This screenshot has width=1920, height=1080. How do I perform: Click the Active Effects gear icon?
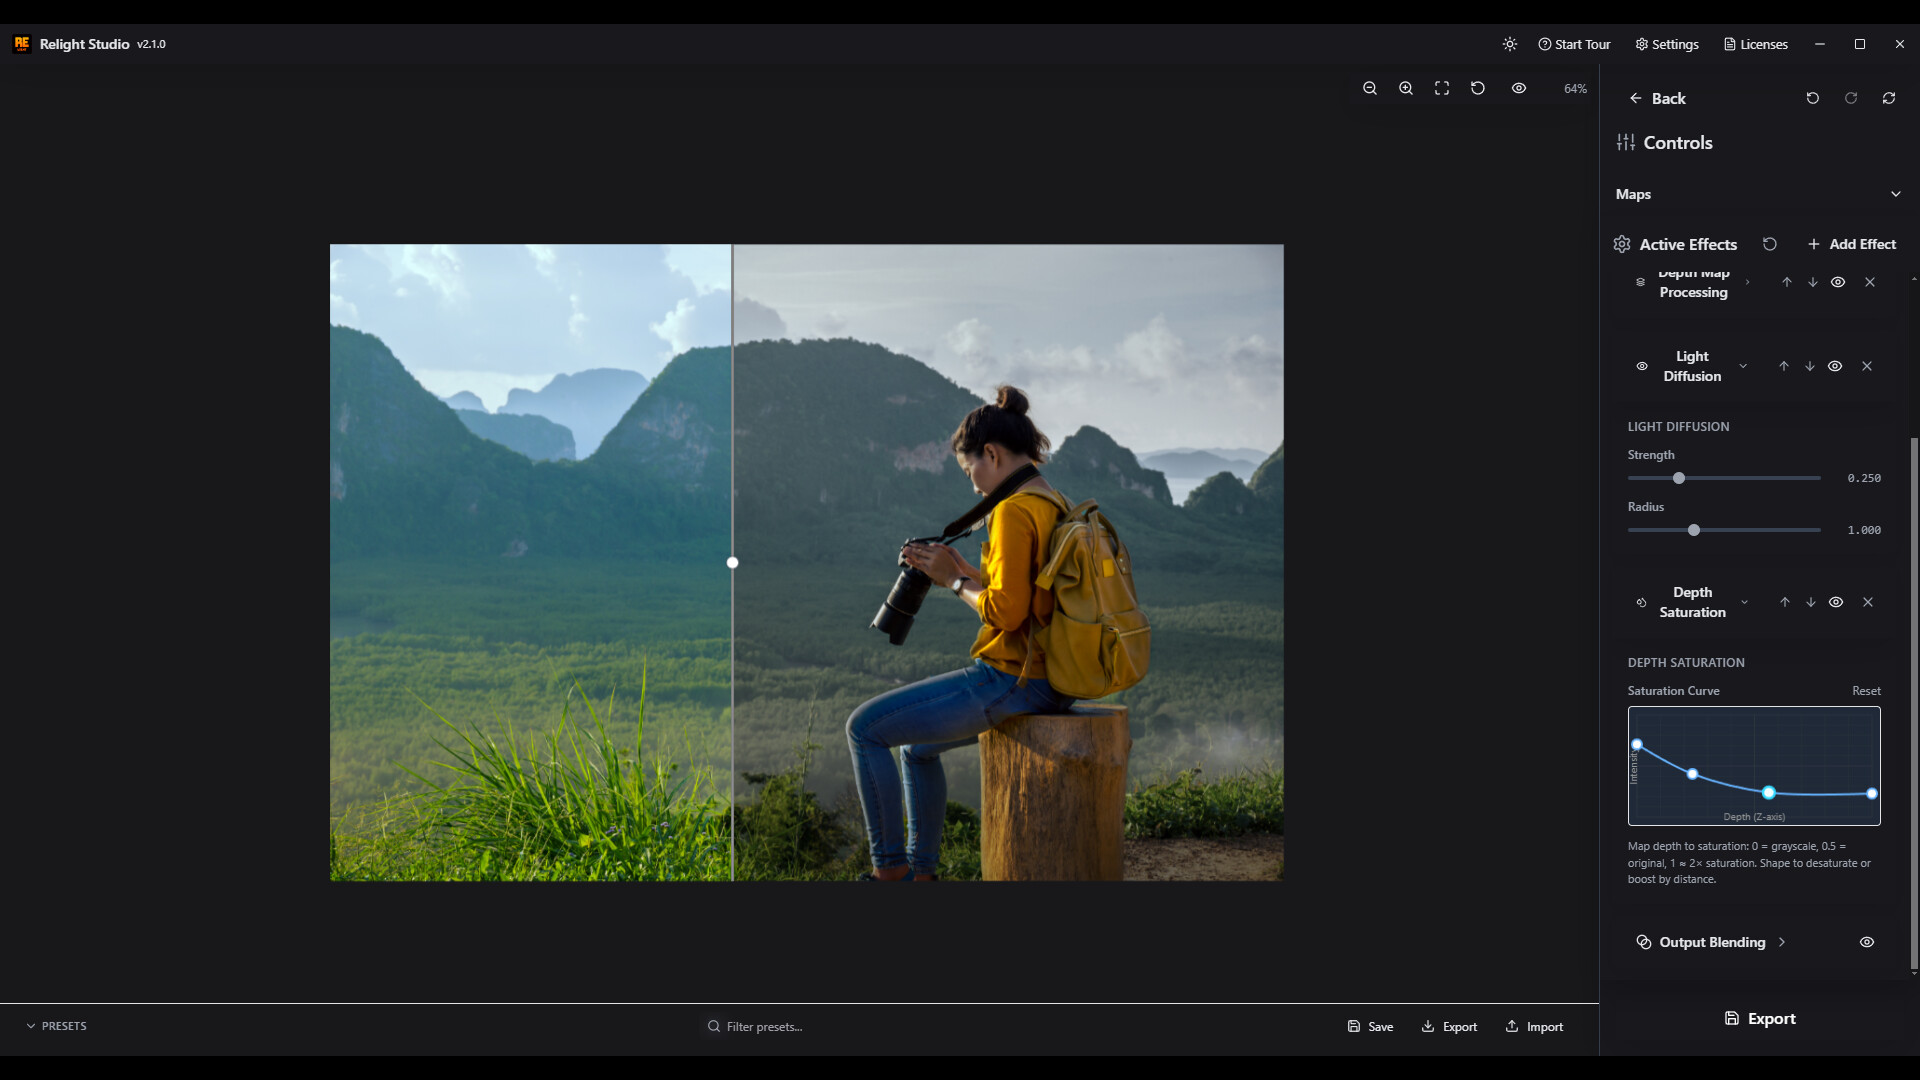tap(1620, 243)
